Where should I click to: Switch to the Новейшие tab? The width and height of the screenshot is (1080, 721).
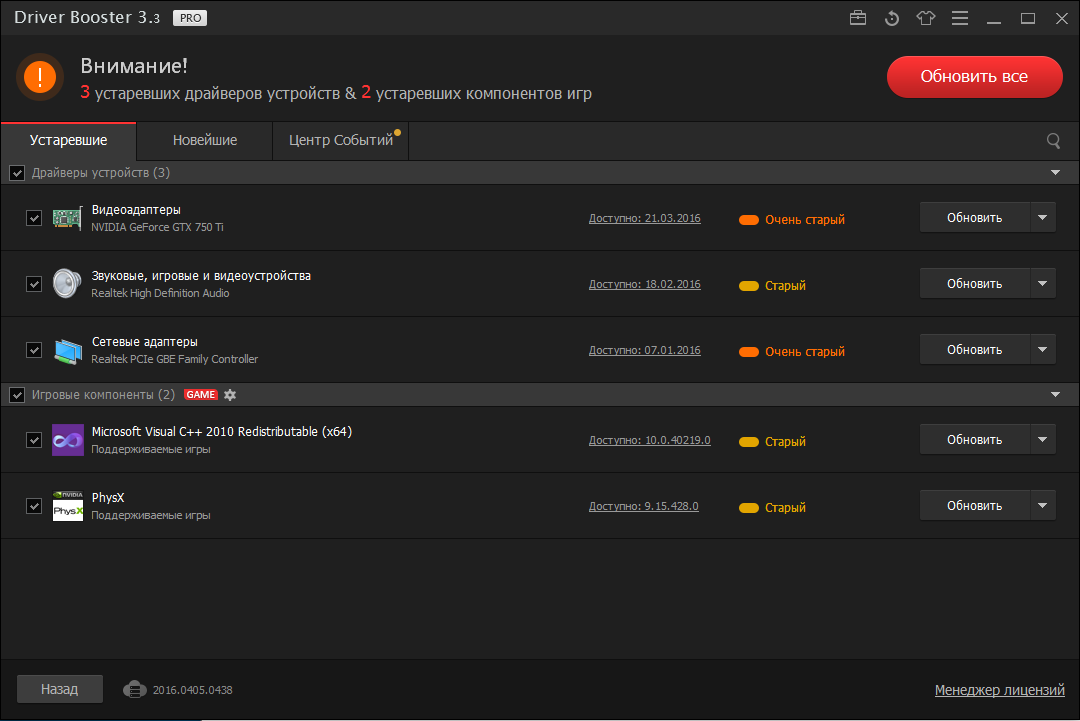[205, 140]
